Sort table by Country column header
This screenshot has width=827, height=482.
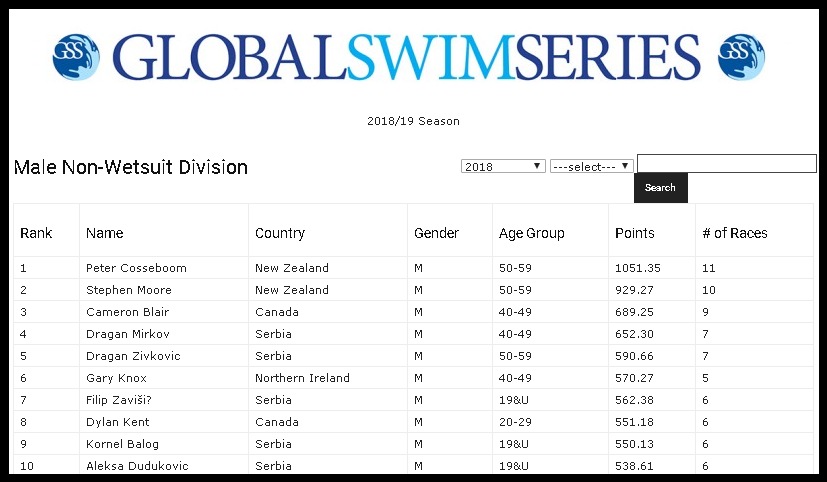(x=280, y=233)
